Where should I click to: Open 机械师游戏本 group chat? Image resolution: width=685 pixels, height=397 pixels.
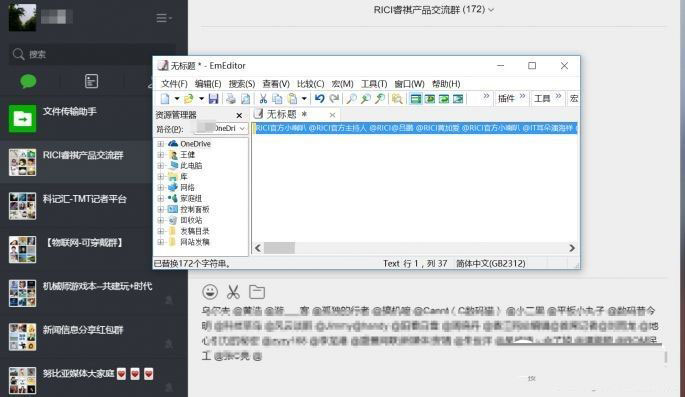pos(94,293)
